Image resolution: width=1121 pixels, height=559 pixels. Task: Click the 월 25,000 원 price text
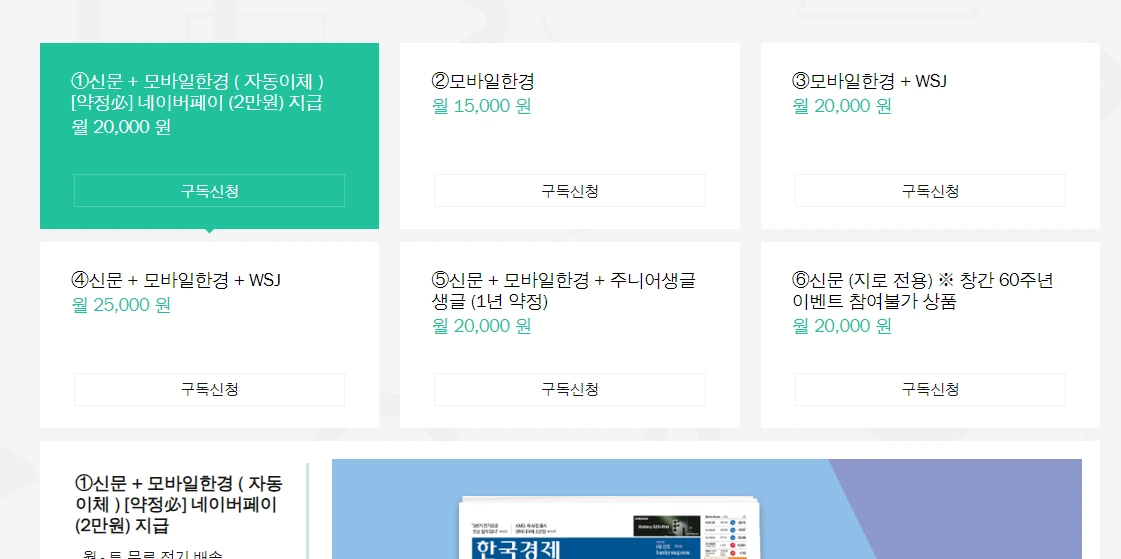[122, 305]
